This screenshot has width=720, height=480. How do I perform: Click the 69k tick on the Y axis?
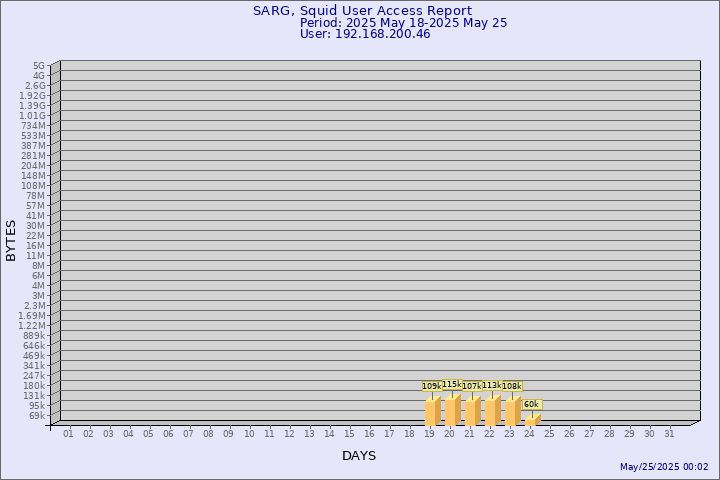(x=36, y=415)
